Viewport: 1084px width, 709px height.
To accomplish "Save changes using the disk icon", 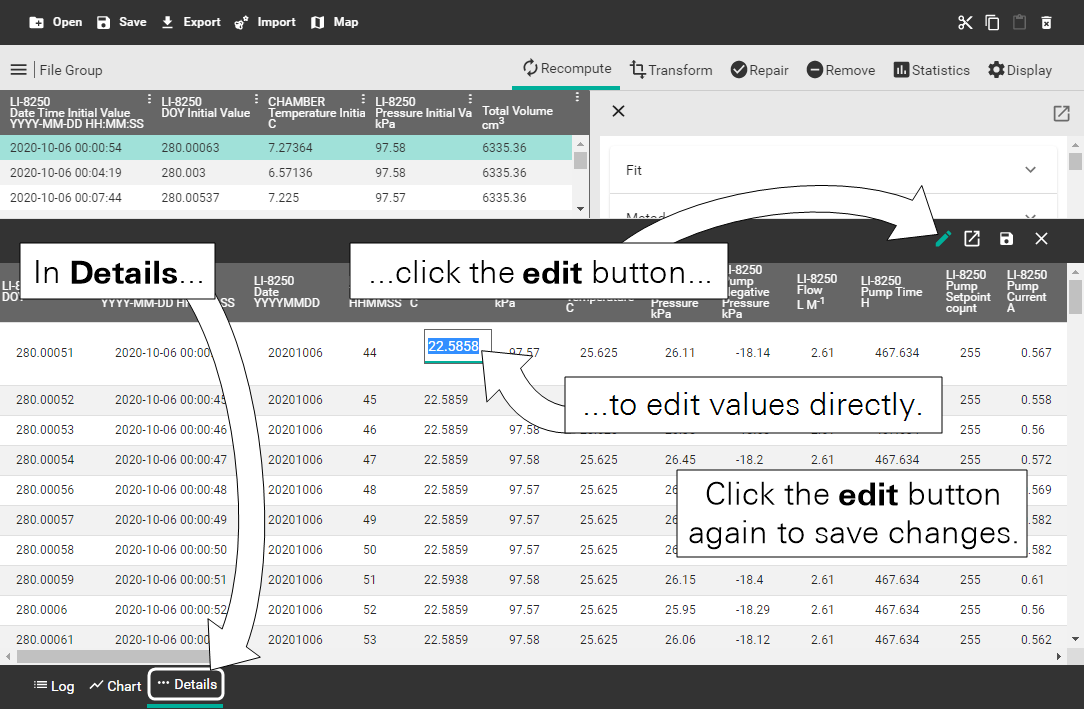I will [1006, 239].
